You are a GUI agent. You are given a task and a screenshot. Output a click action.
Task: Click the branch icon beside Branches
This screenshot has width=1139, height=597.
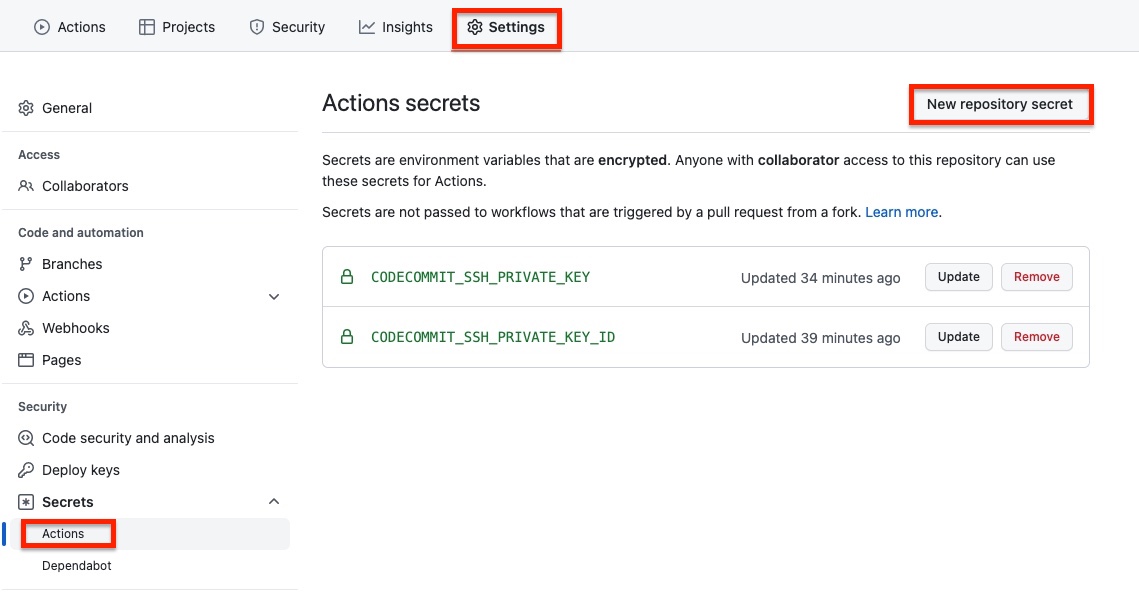coord(26,263)
